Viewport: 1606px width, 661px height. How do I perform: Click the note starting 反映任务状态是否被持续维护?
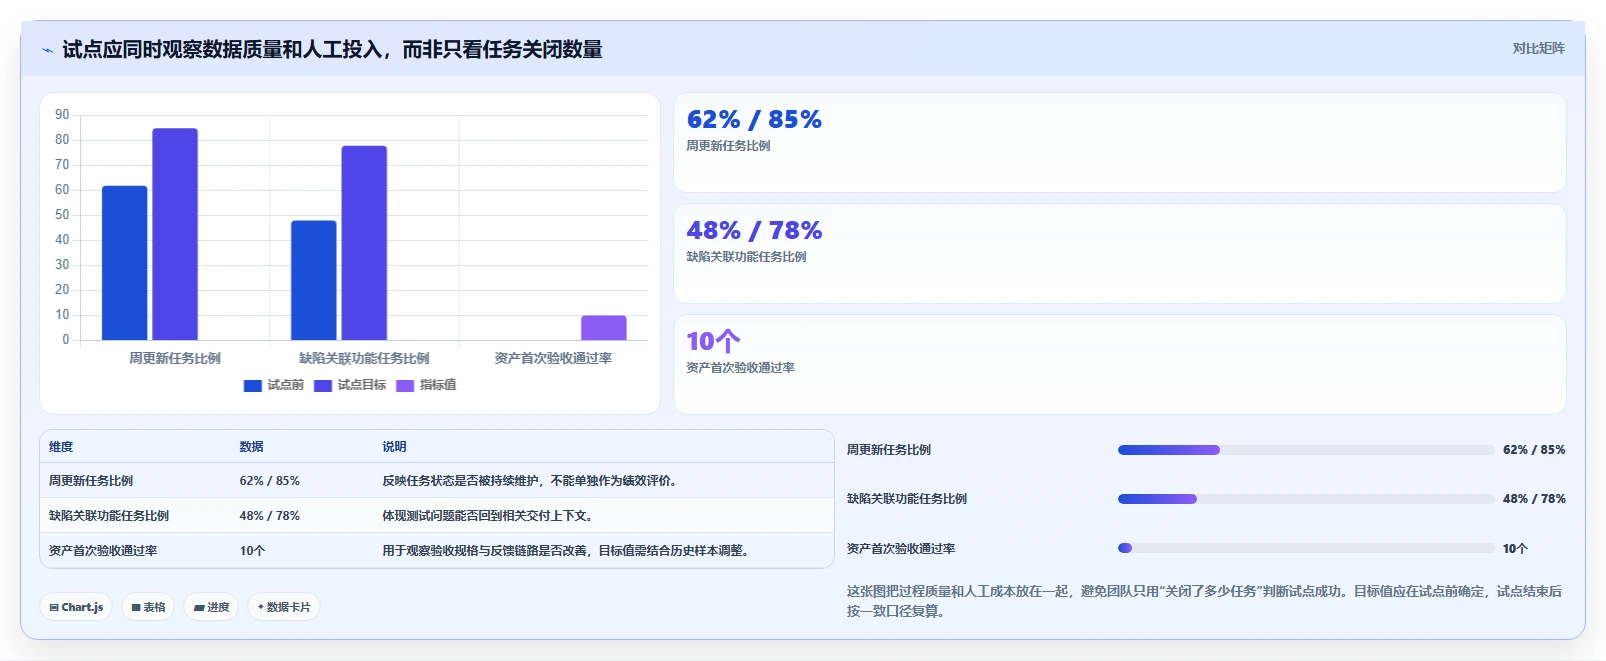532,481
